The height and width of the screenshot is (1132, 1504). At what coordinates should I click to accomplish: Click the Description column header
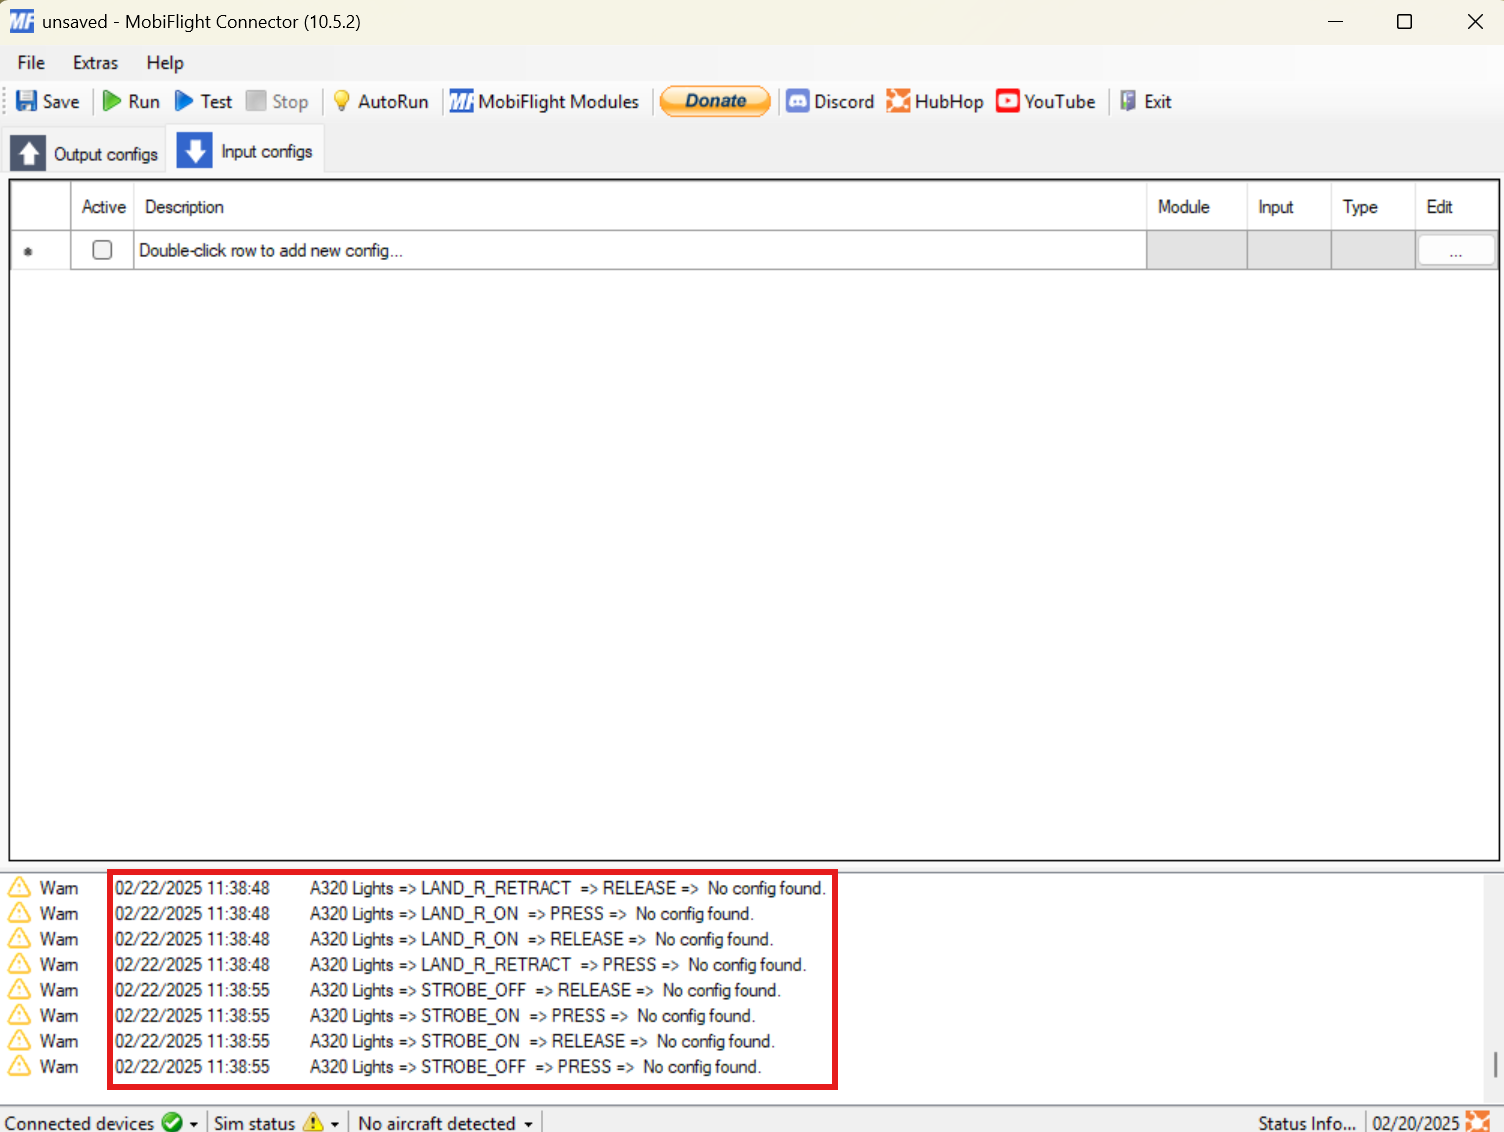640,207
